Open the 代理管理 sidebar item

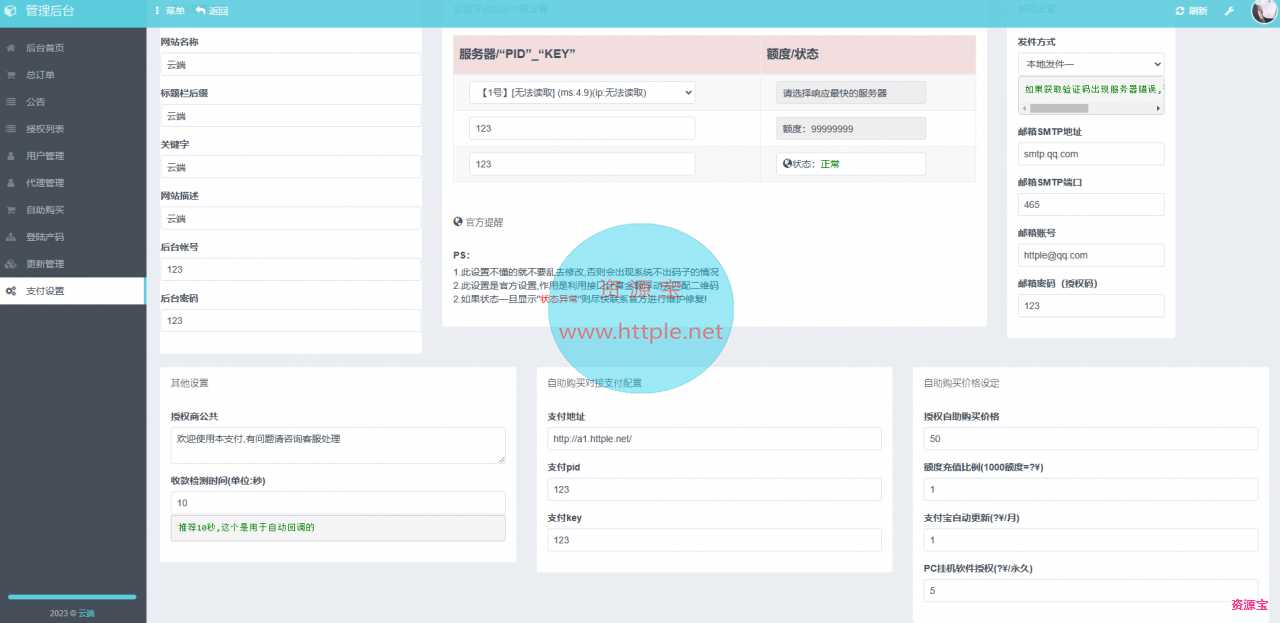pyautogui.click(x=73, y=183)
